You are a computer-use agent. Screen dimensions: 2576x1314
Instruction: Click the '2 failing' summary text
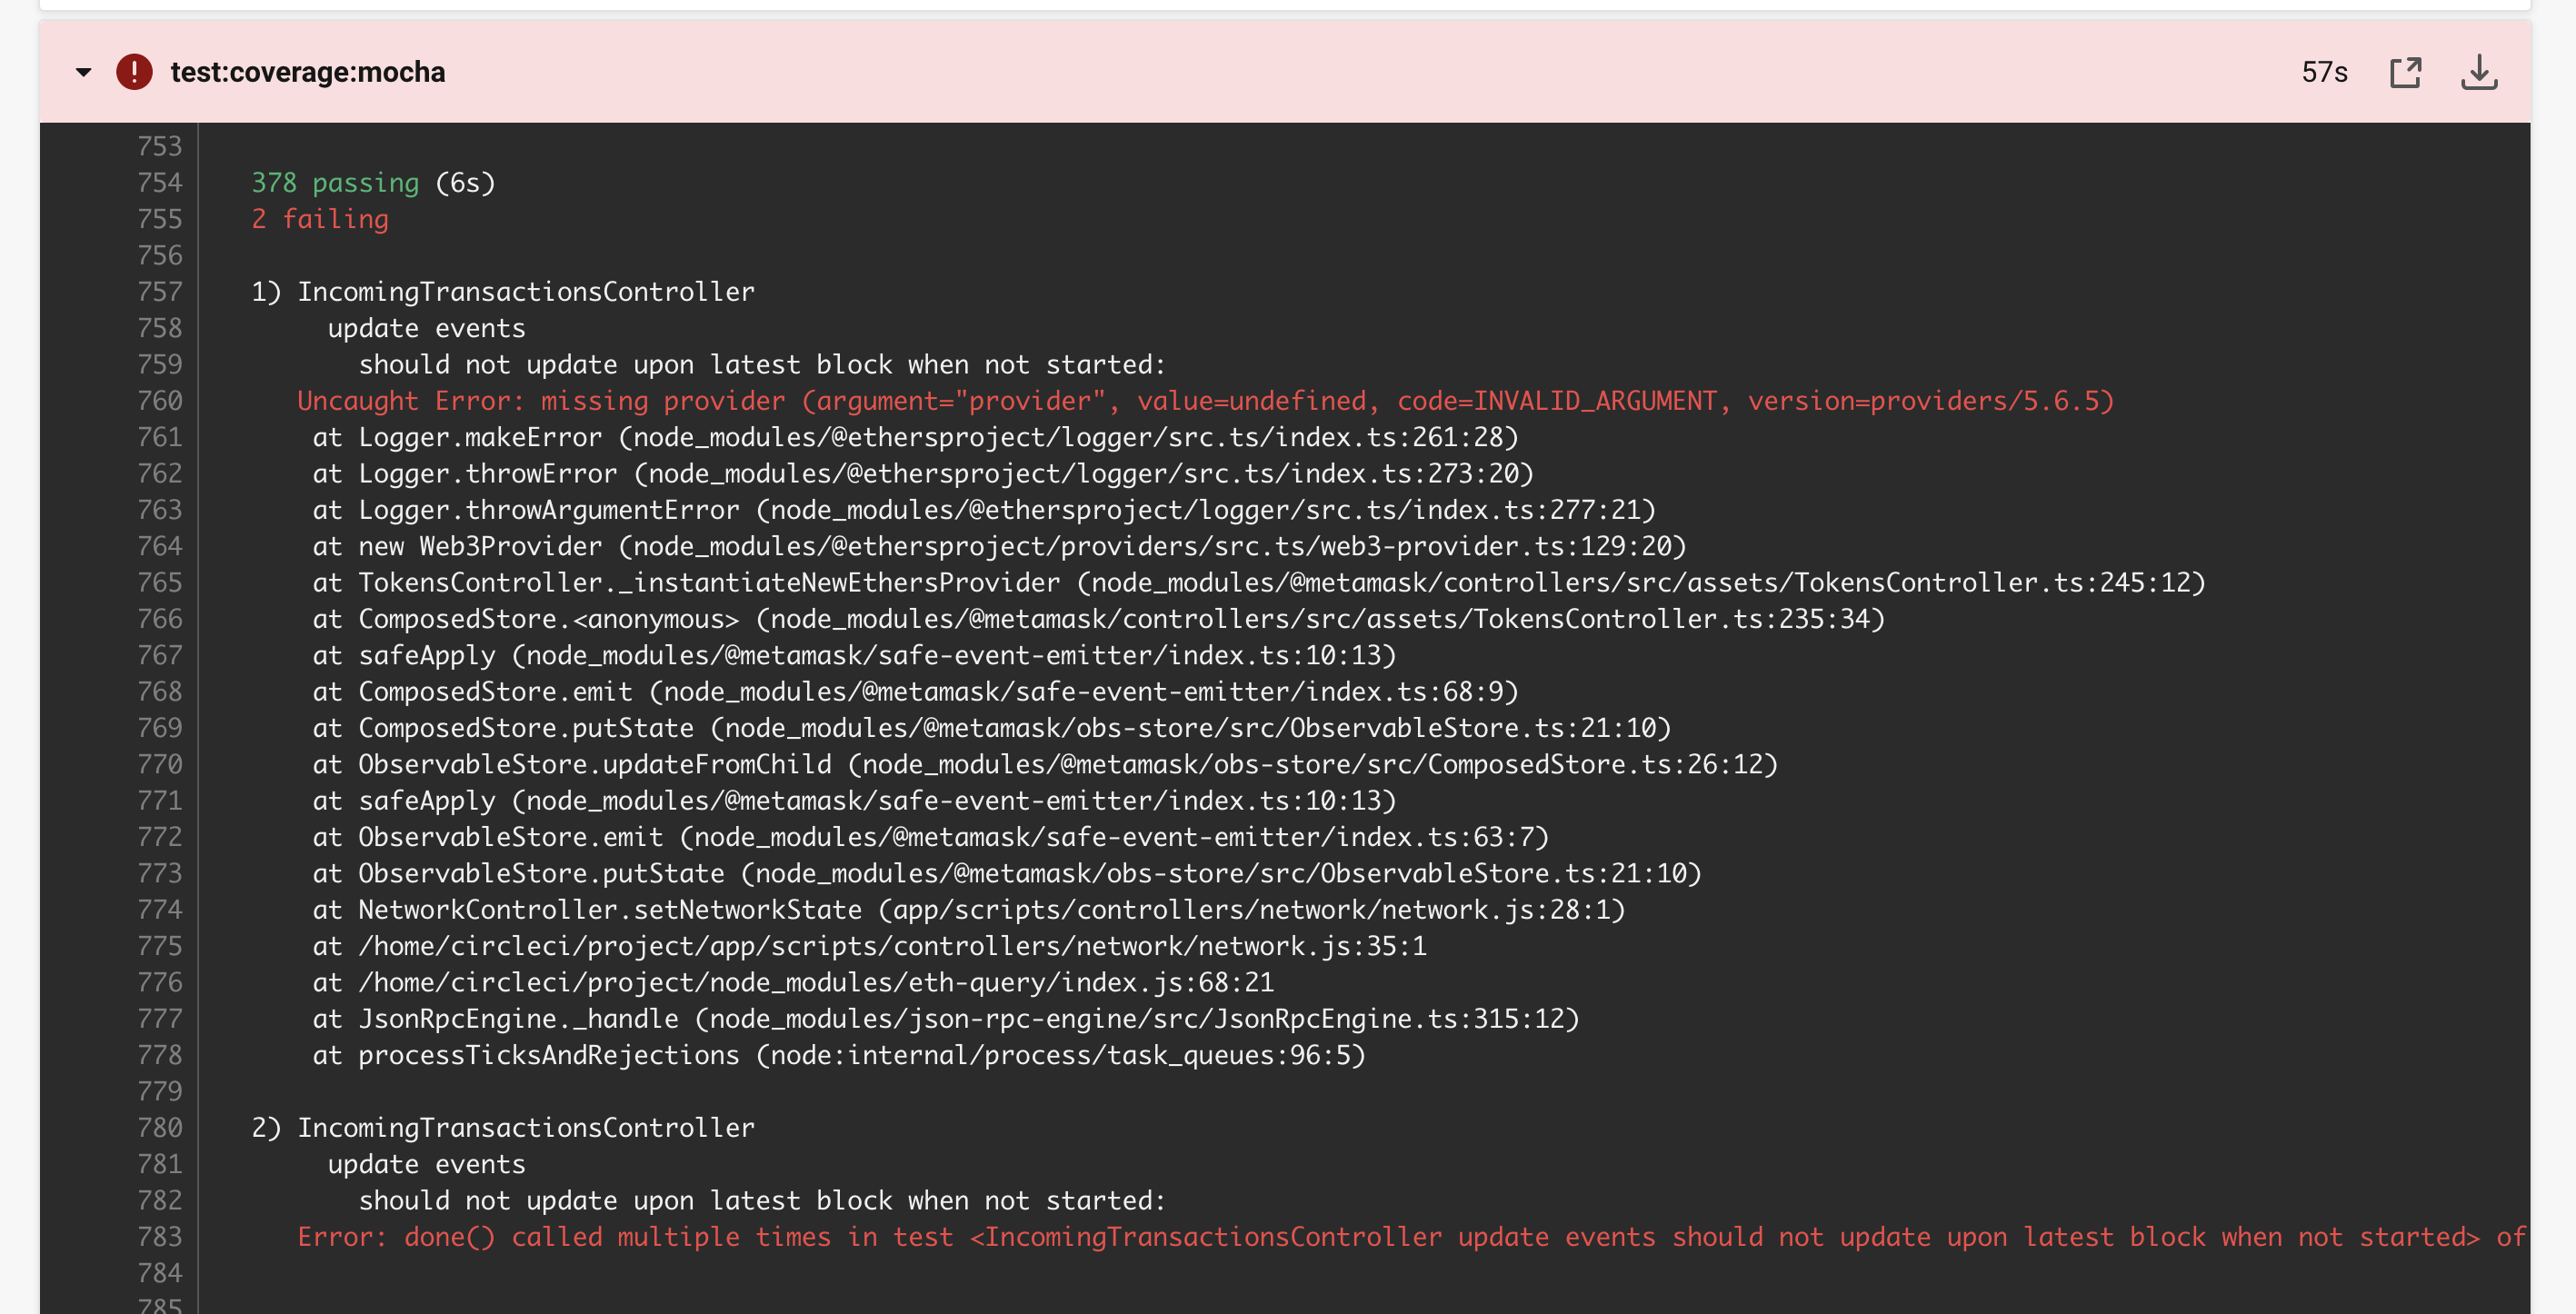(x=319, y=219)
